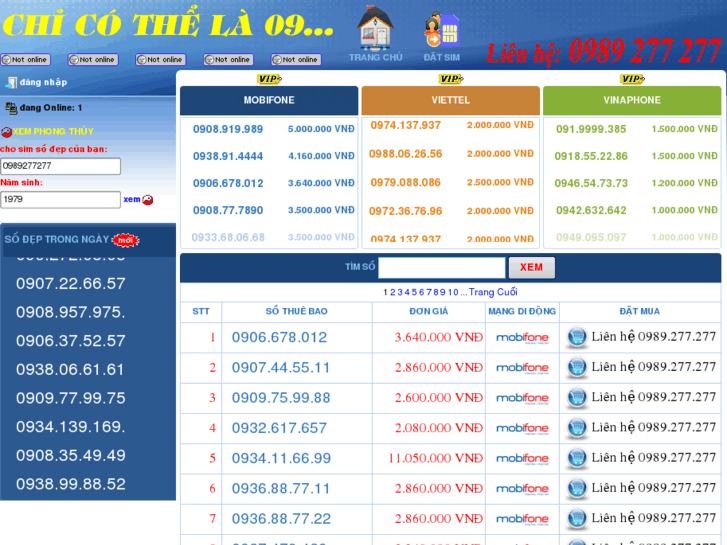Select the VINAPHONE tab header
This screenshot has width=727, height=545.
632,100
